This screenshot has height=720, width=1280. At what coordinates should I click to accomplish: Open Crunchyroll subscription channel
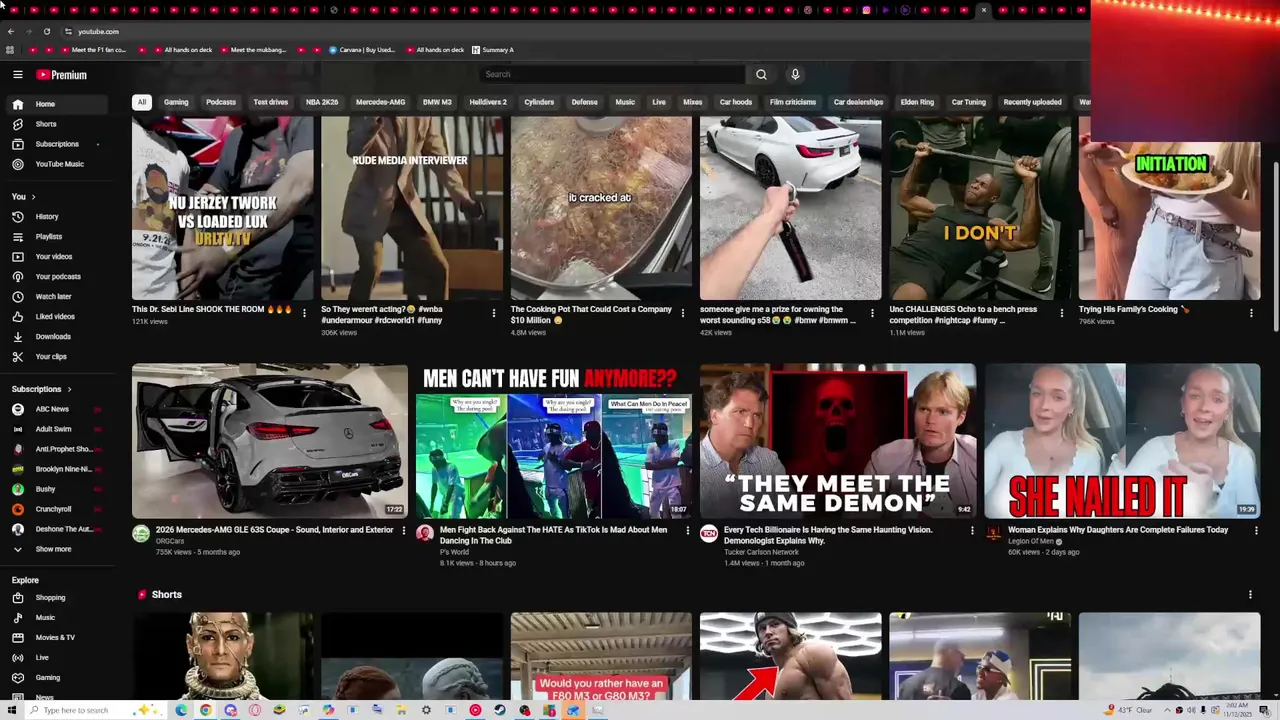coord(55,509)
